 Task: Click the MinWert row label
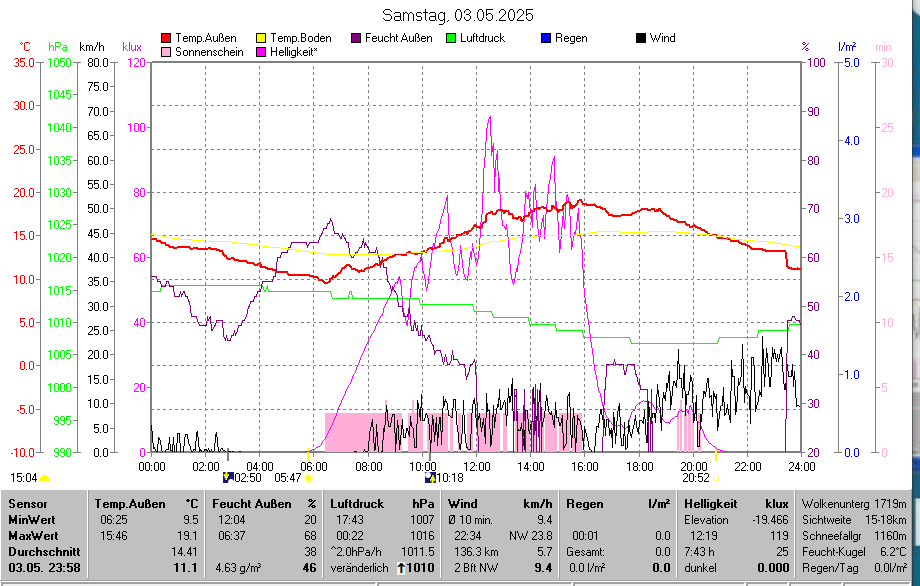click(x=32, y=520)
